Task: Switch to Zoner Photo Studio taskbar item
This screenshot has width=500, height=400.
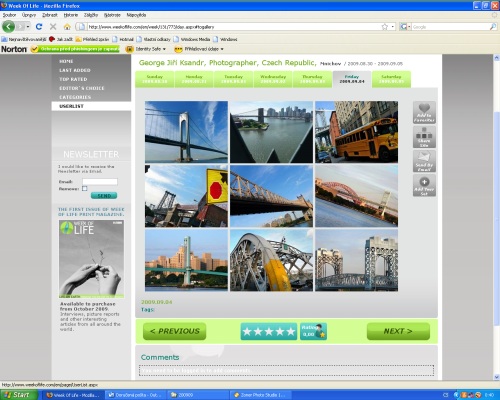Action: click(261, 395)
